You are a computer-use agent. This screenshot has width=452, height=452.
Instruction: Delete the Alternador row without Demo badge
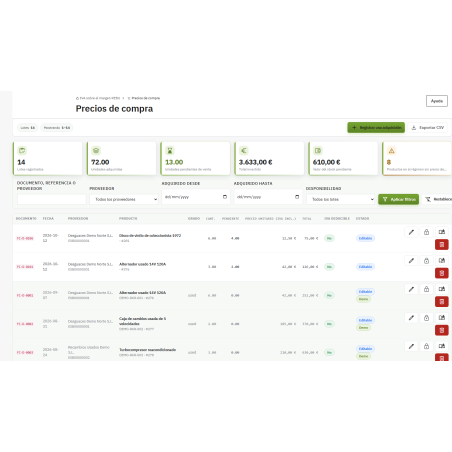point(442,273)
